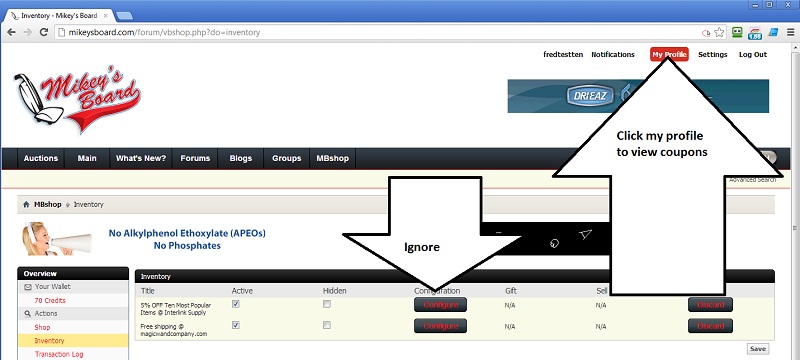This screenshot has width=800, height=360.
Task: Check Hidden for 5% OFF Interlink Supply
Action: (x=327, y=304)
